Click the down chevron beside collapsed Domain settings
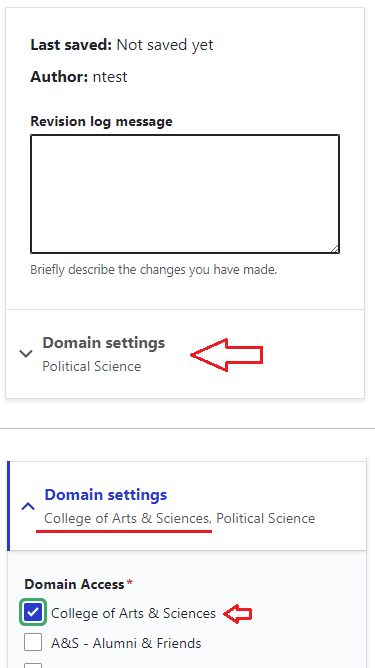375x668 pixels. tap(26, 354)
